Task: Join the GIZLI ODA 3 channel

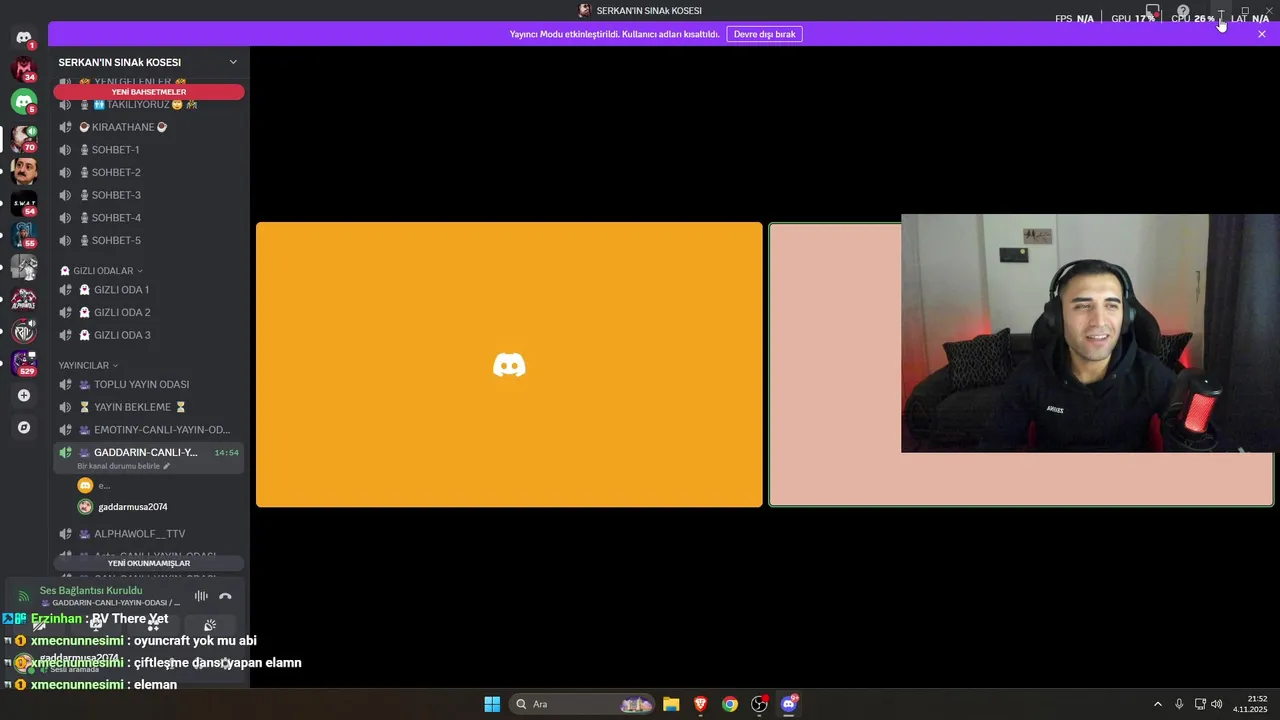Action: (x=148, y=335)
